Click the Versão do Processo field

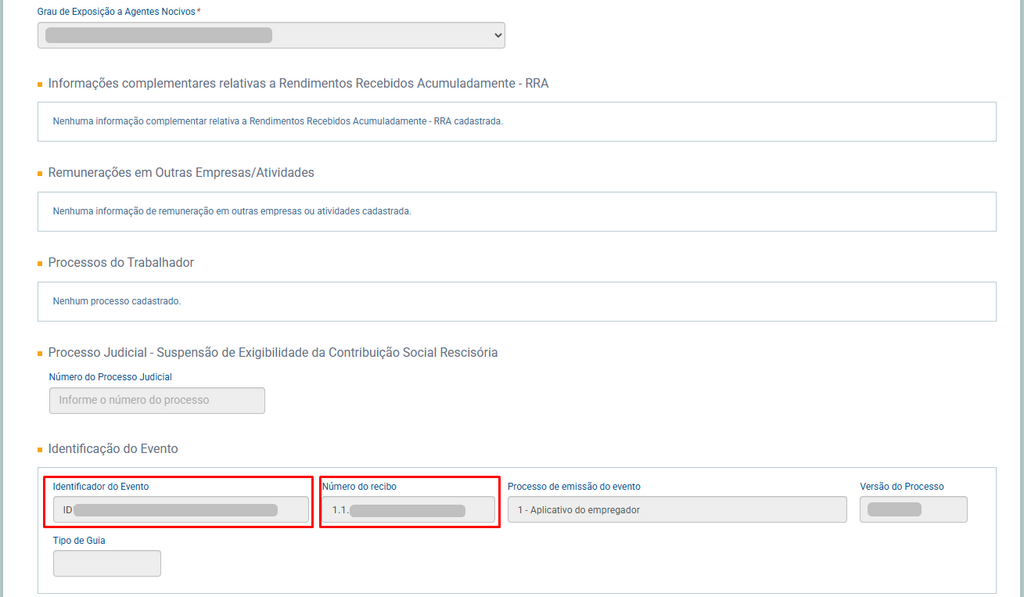click(x=913, y=510)
